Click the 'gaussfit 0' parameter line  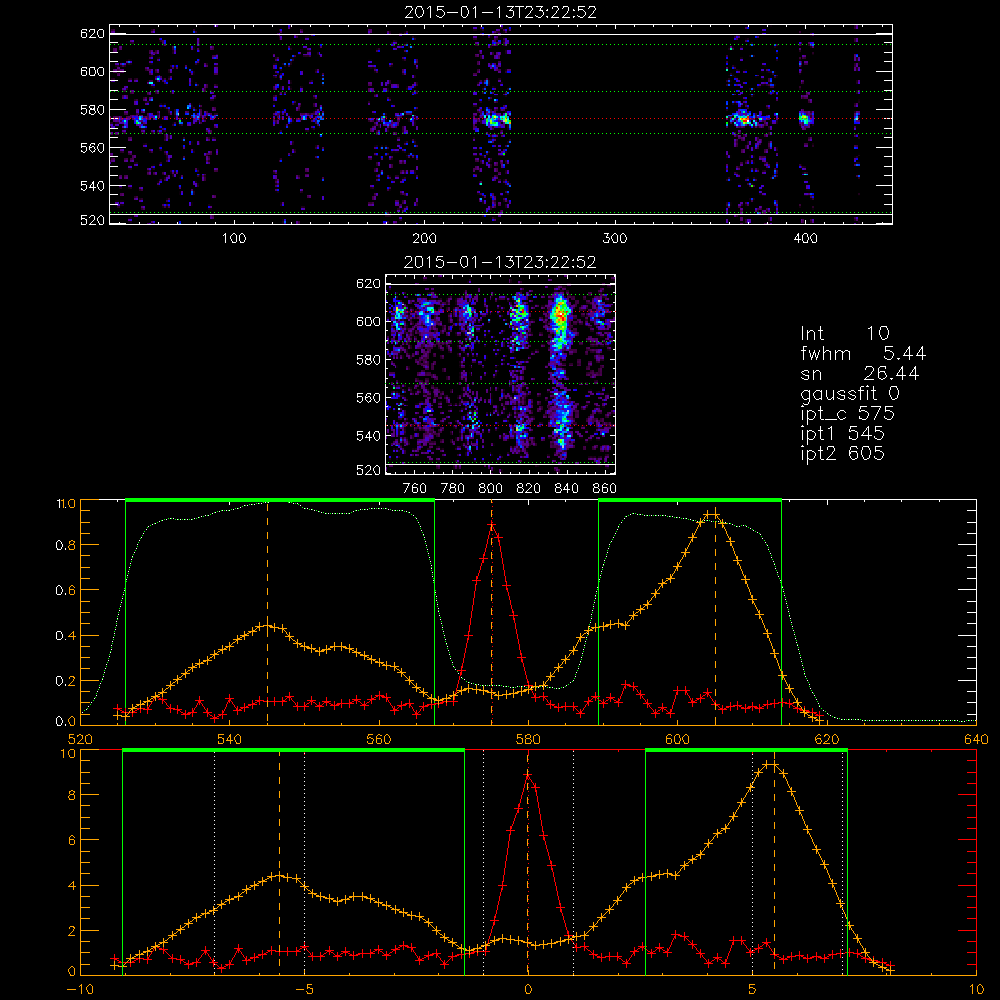tap(849, 393)
